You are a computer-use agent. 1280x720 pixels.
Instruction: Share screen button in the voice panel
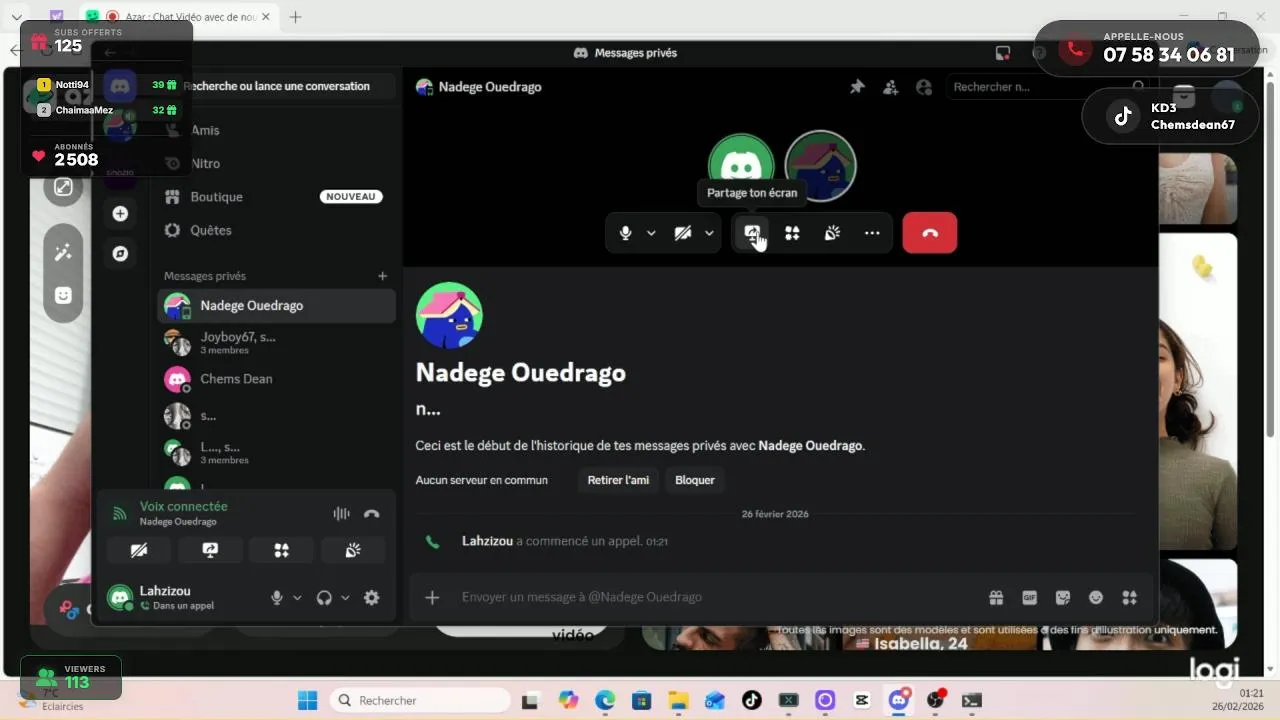click(210, 550)
